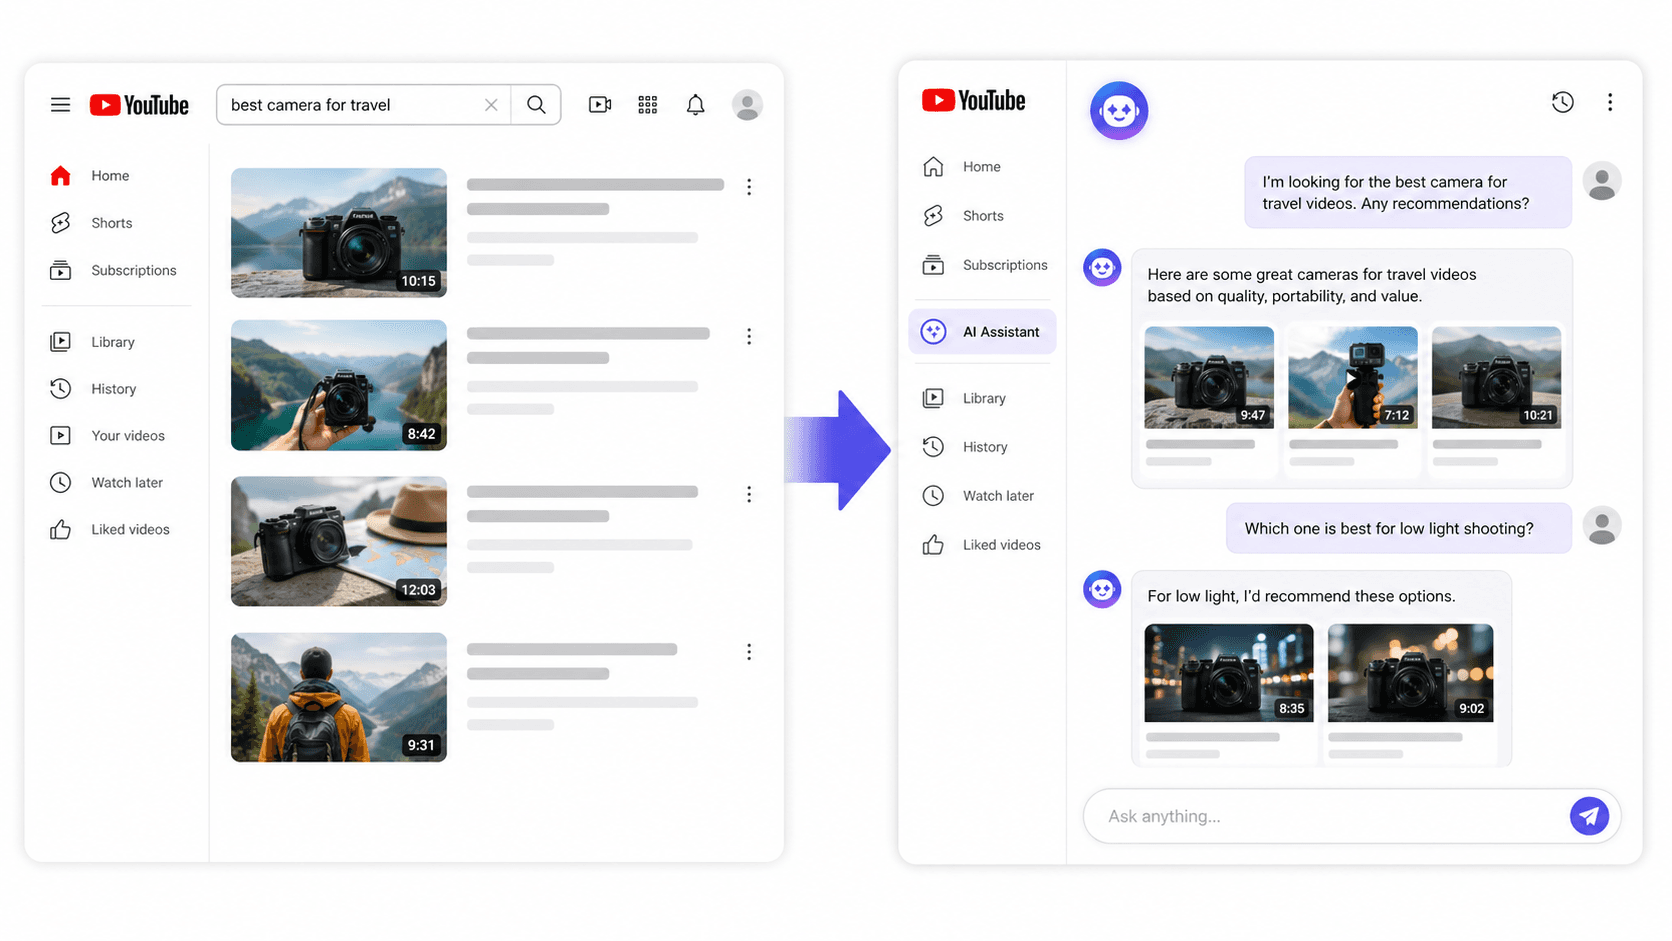Image resolution: width=1672 pixels, height=941 pixels.
Task: Open options menu on the 10:15 video
Action: coord(749,186)
